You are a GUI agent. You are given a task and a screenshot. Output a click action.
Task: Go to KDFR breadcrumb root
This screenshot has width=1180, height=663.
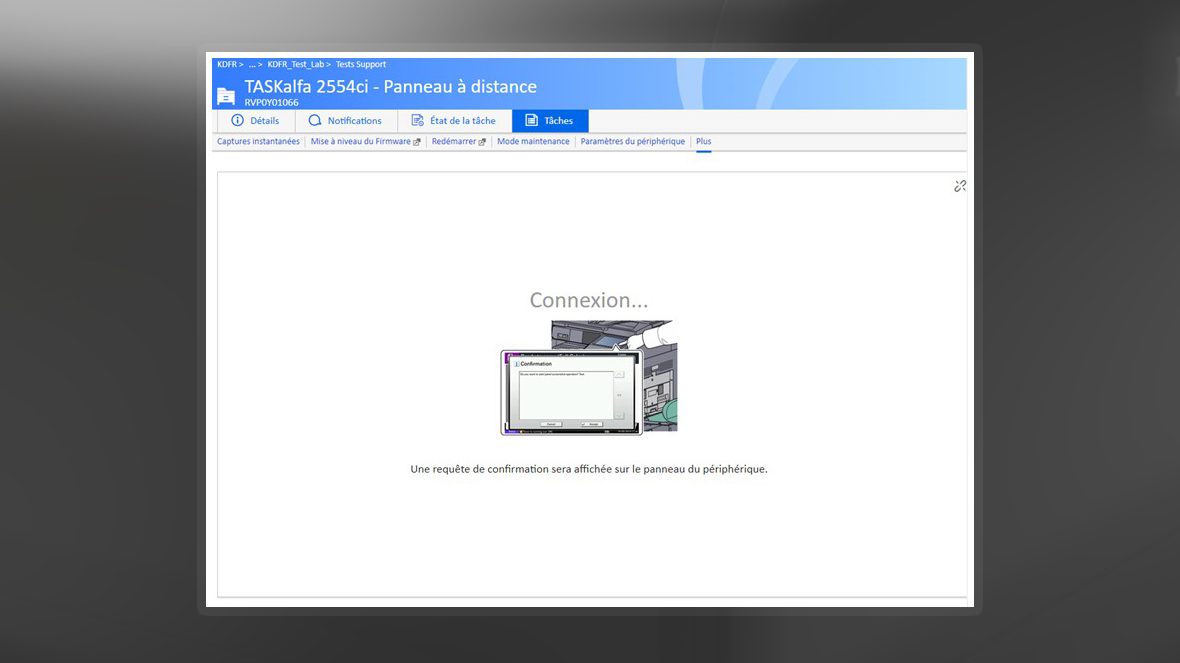226,65
